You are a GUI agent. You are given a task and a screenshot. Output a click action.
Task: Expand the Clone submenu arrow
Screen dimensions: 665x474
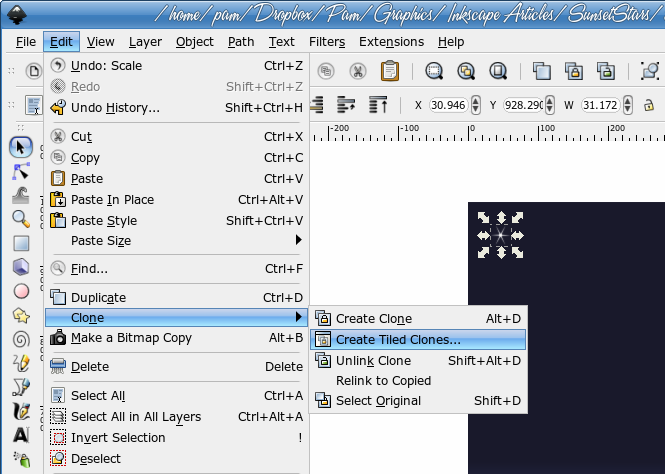point(299,317)
